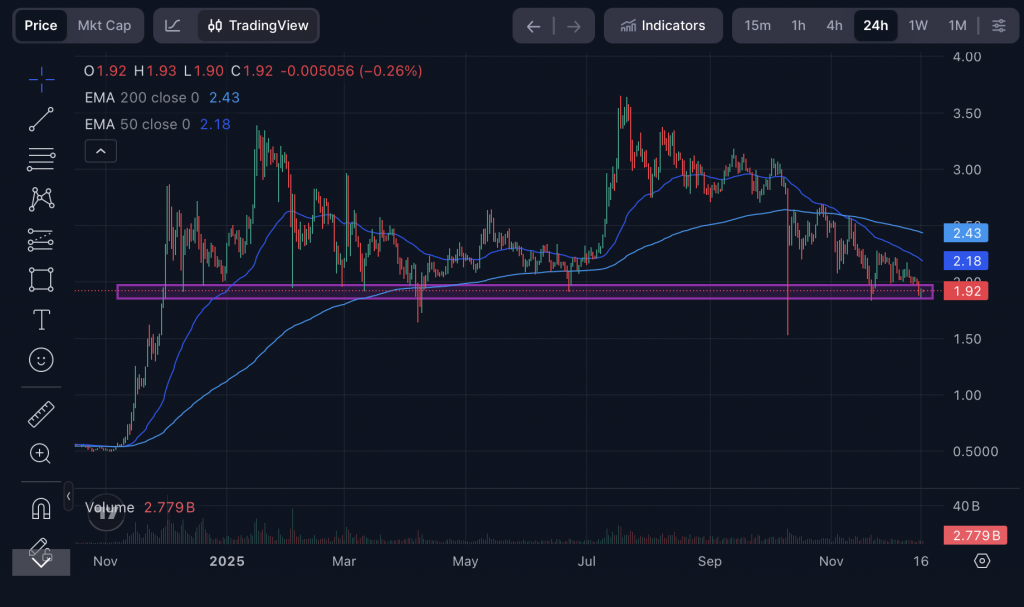Open the emoji icons tool
The height and width of the screenshot is (607, 1024).
(x=41, y=359)
